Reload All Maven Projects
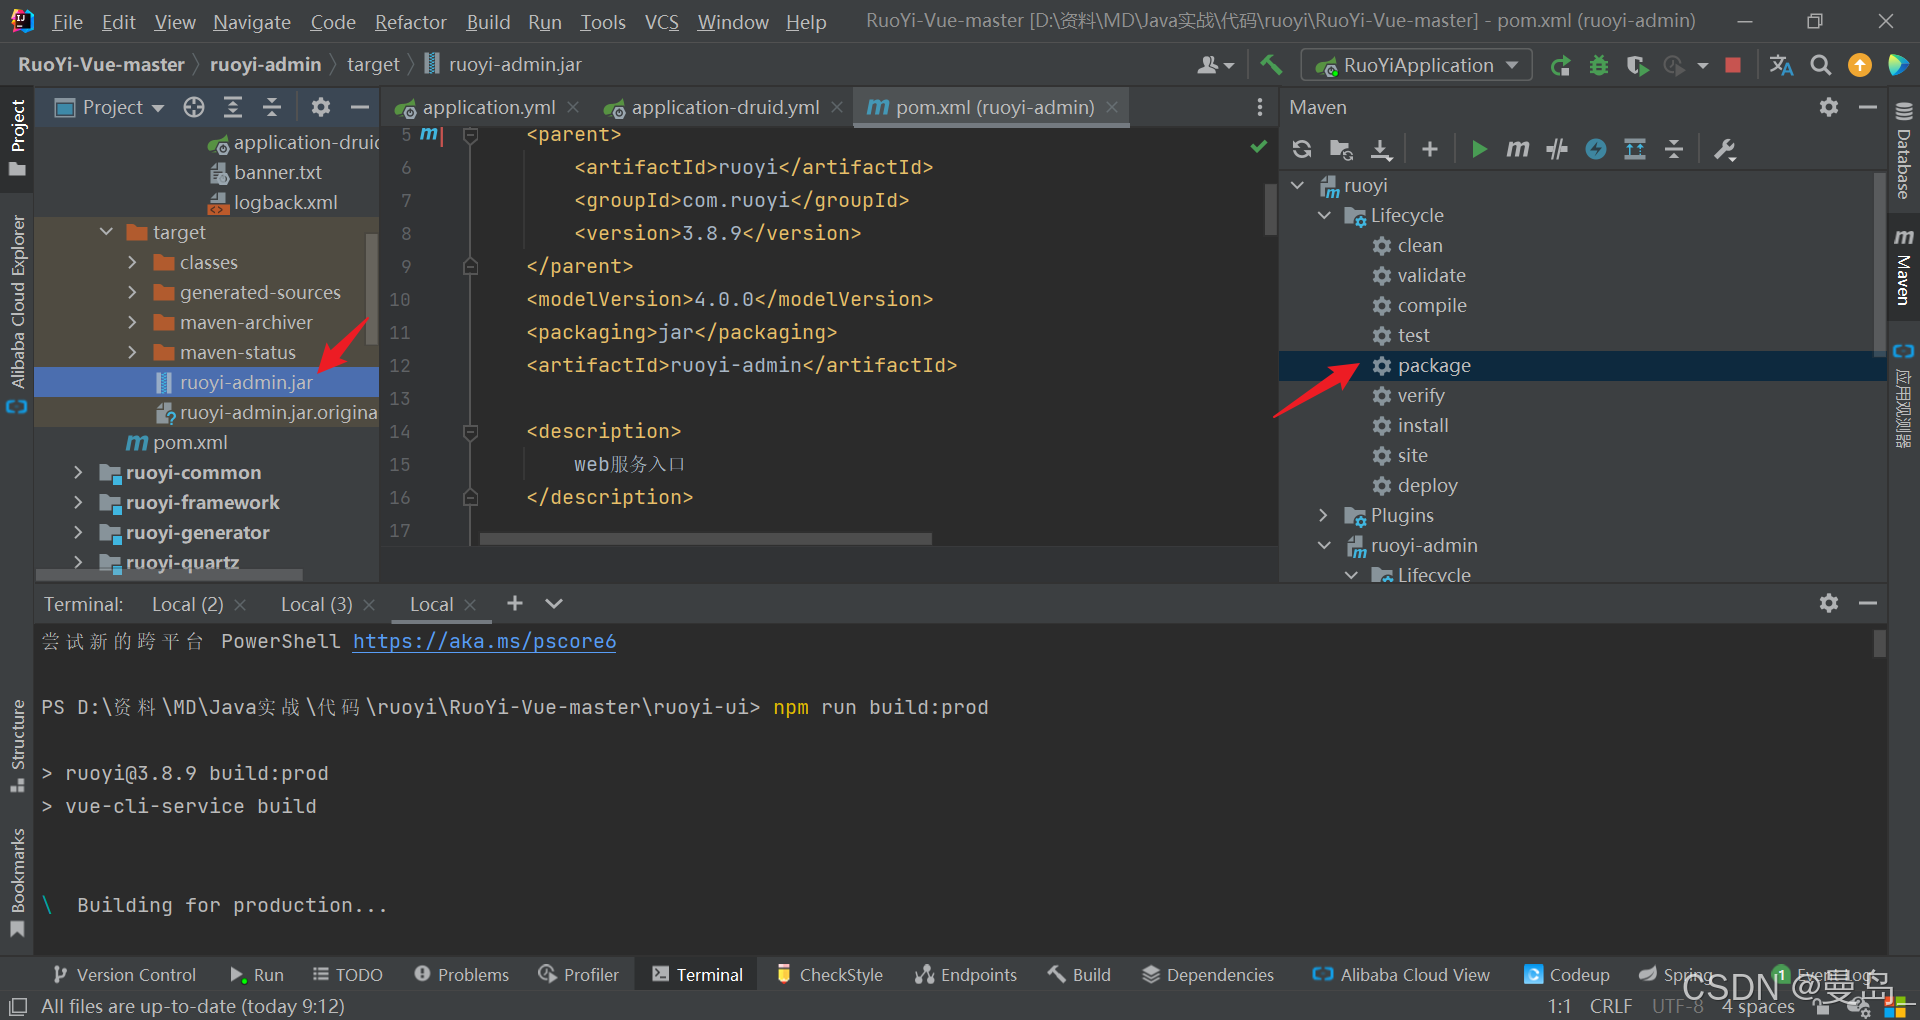Screen dimensions: 1920x1020 (x=1301, y=149)
